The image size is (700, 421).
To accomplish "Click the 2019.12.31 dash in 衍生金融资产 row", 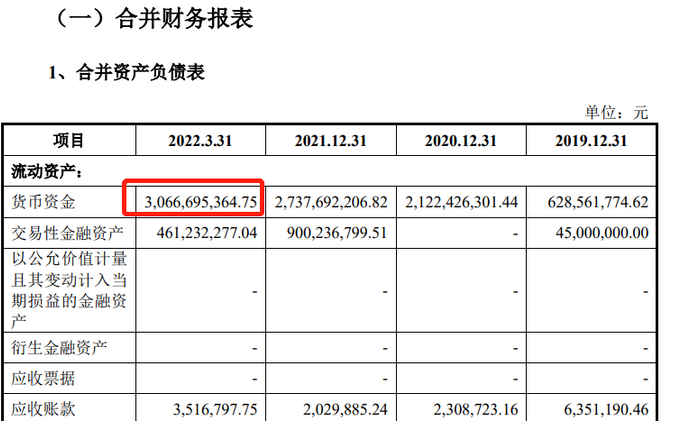I will point(646,349).
